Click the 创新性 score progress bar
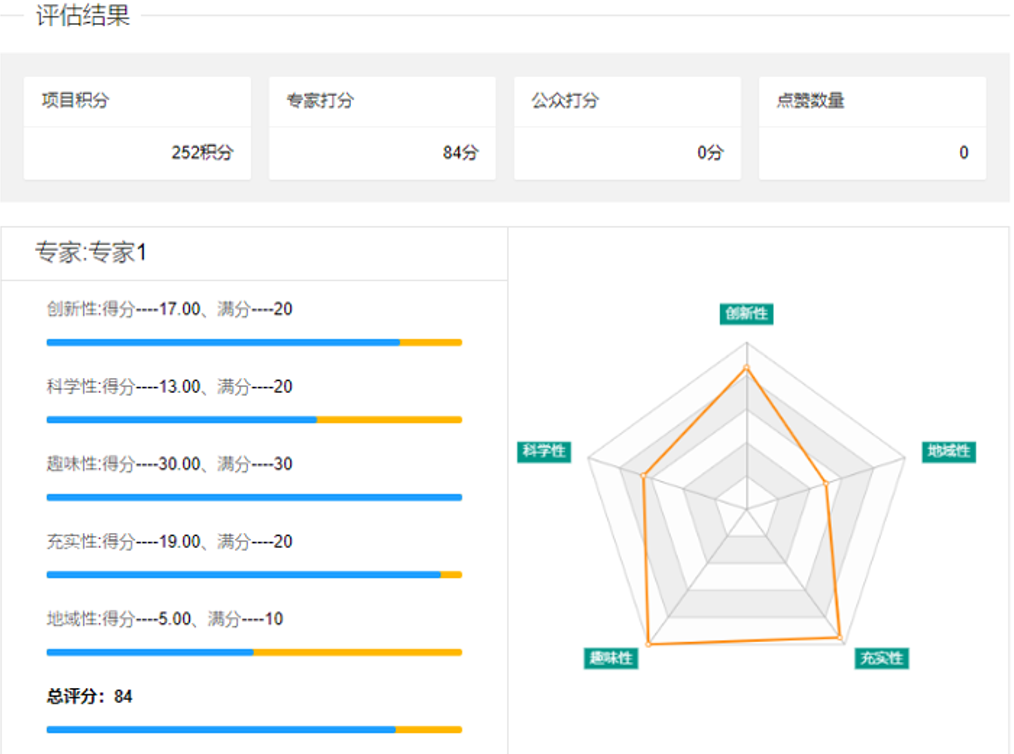 [x=254, y=342]
